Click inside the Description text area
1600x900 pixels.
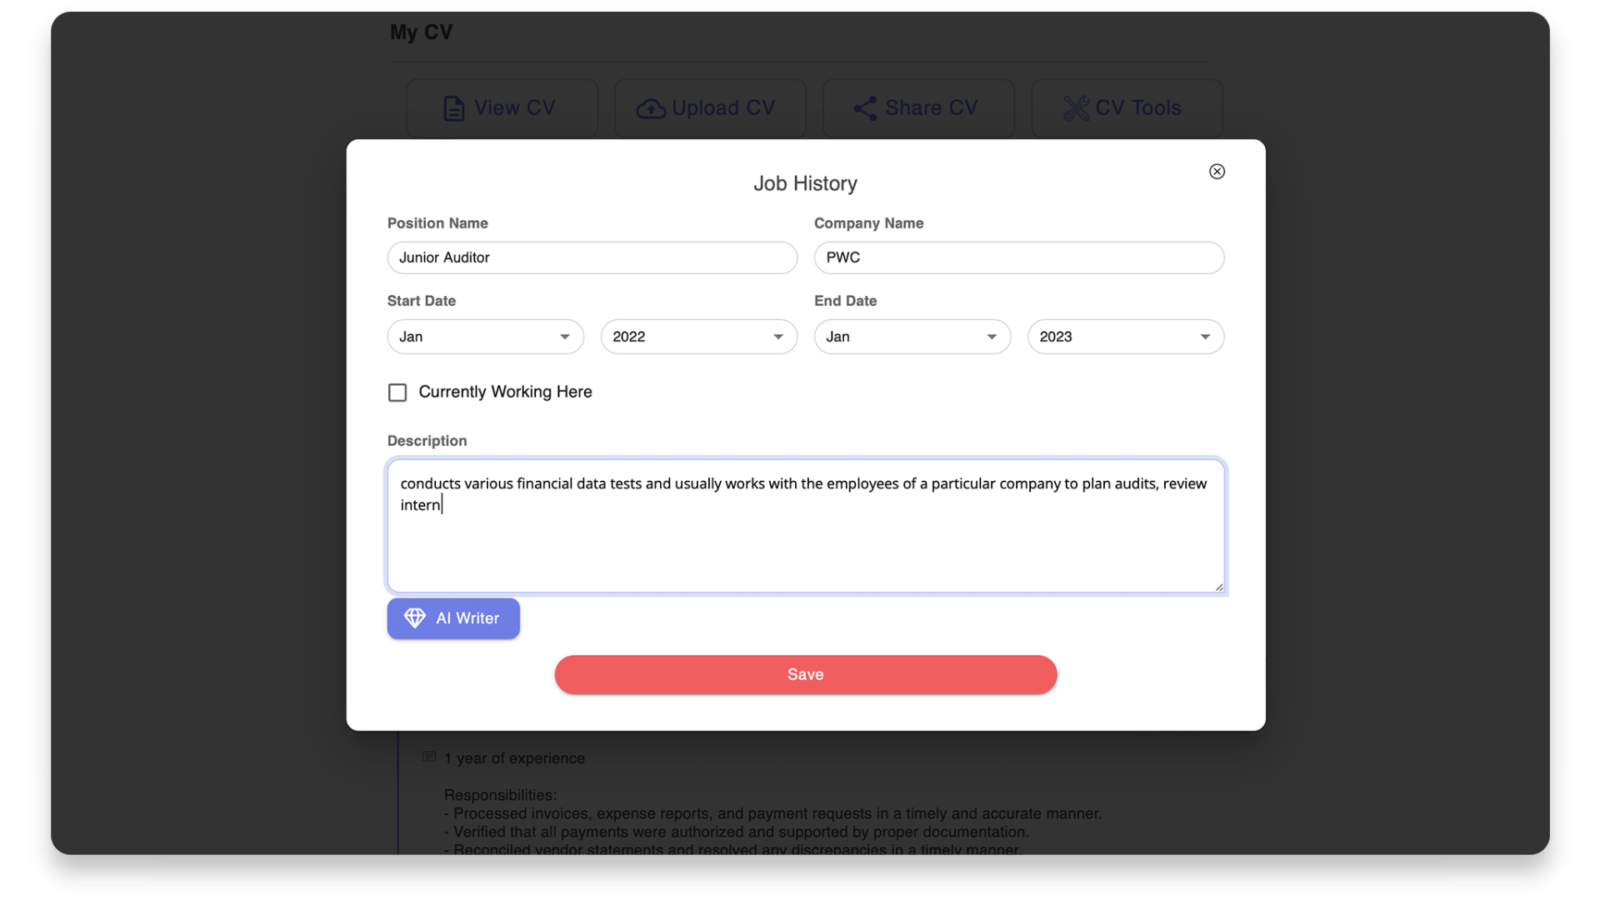click(x=806, y=525)
